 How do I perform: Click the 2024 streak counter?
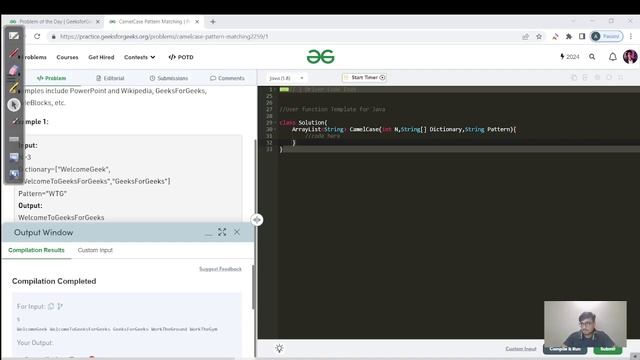pyautogui.click(x=570, y=57)
